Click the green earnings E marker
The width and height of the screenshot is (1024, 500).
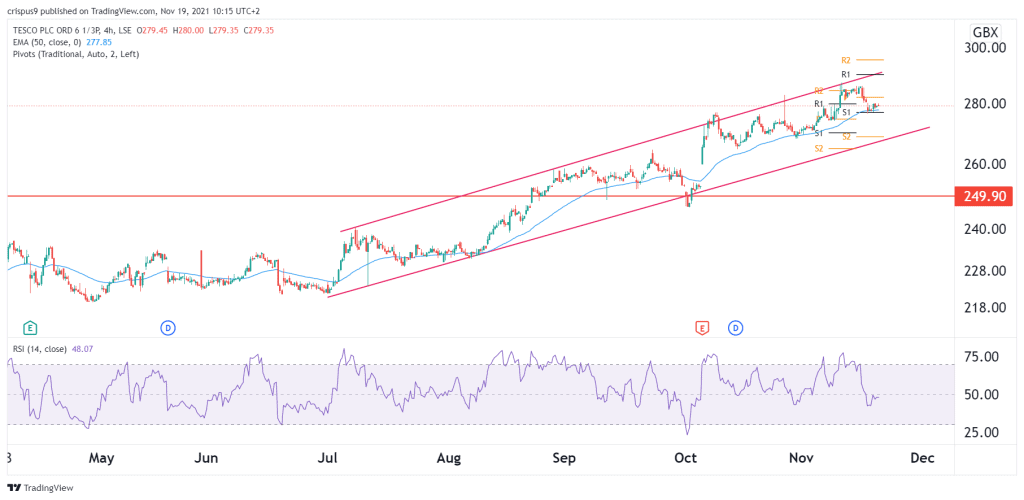click(x=29, y=327)
